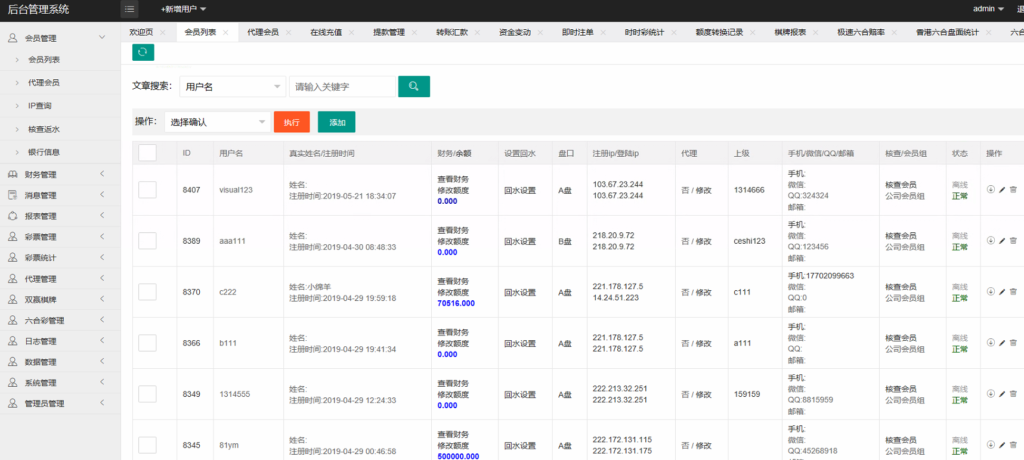
Task: Toggle the sidebar menu hamburger icon
Action: [130, 9]
